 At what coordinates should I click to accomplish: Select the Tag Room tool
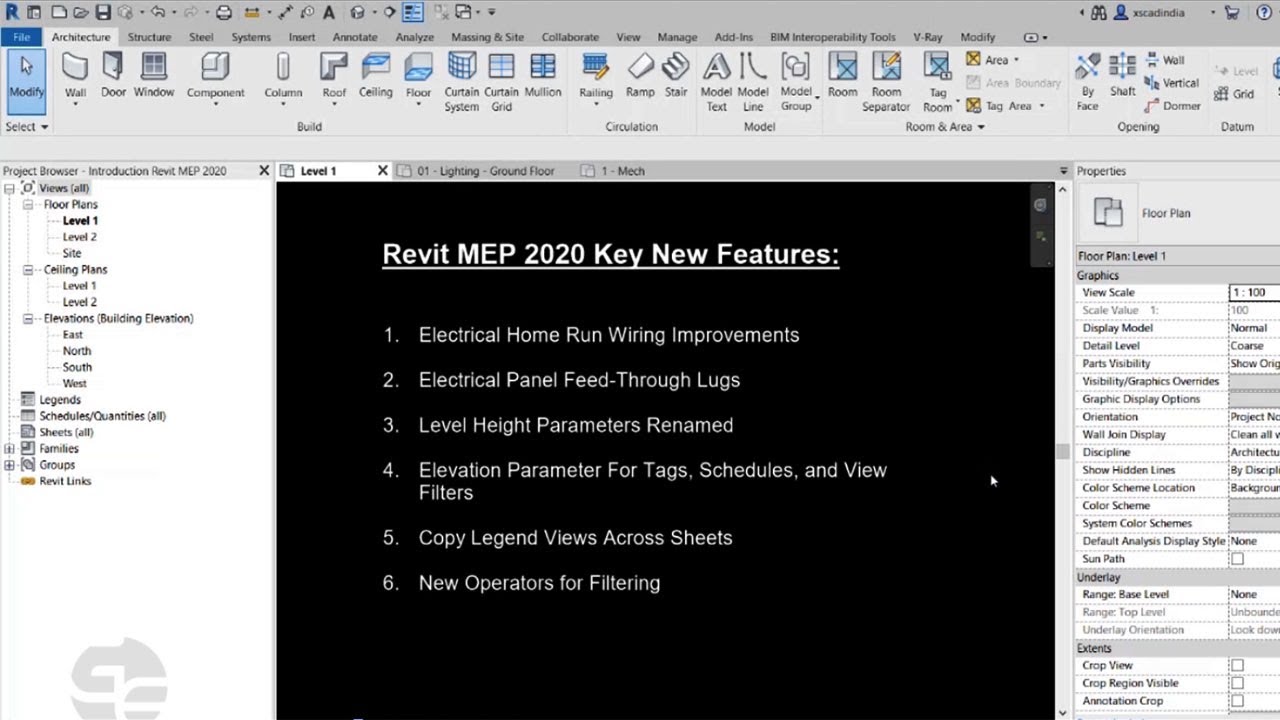[937, 82]
